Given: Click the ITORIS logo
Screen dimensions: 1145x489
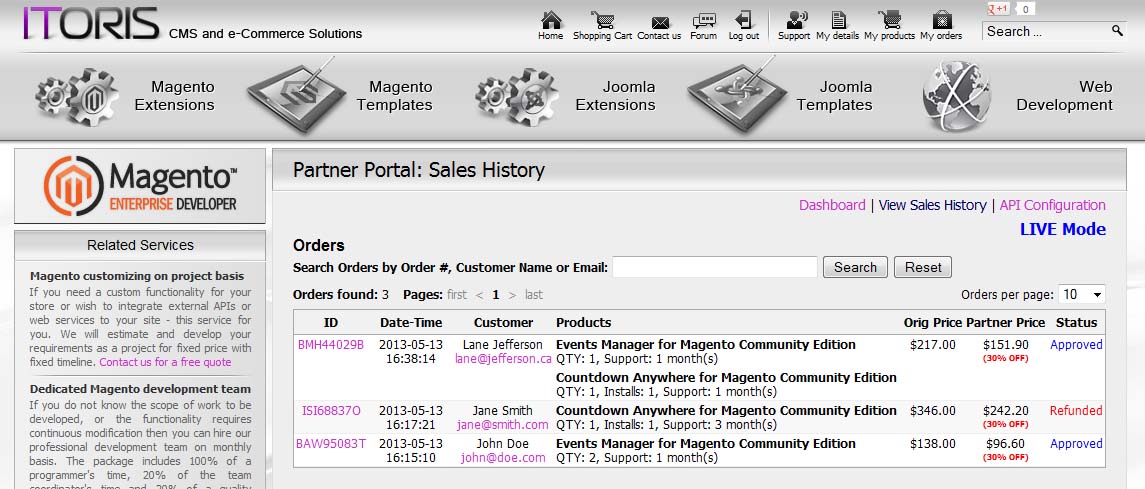Looking at the screenshot, I should tap(91, 23).
